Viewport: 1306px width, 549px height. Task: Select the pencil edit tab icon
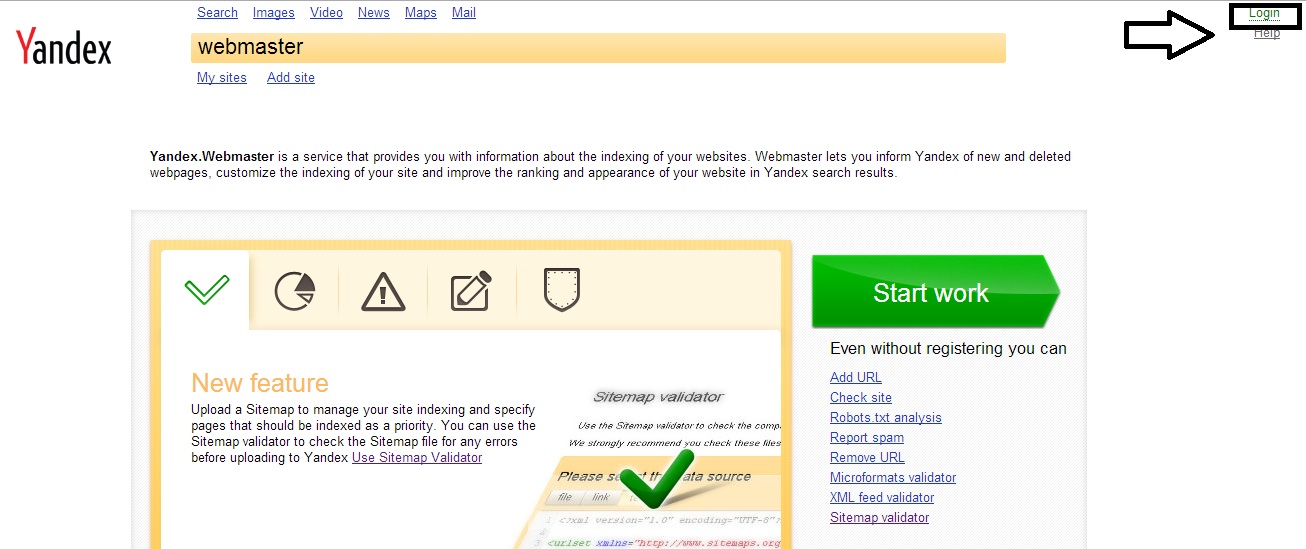pos(471,290)
